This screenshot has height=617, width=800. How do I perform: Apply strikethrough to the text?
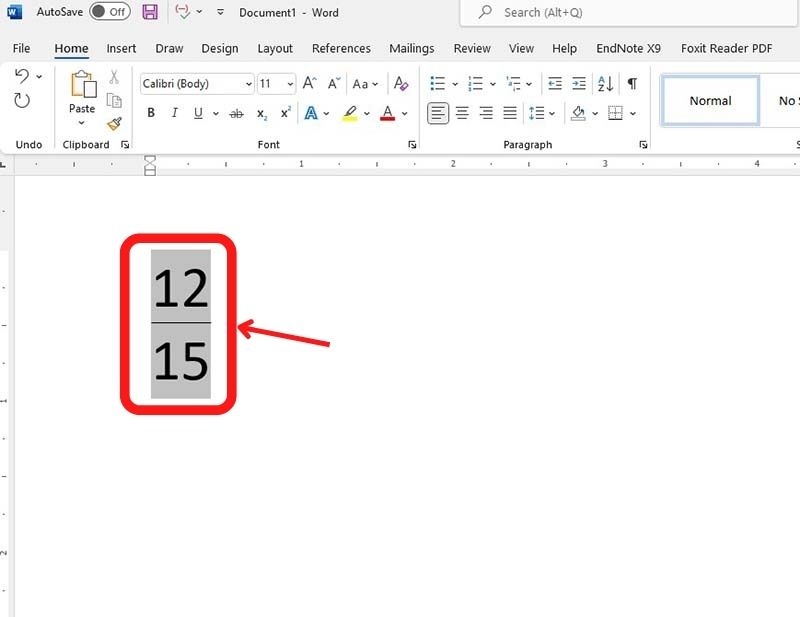tap(236, 113)
